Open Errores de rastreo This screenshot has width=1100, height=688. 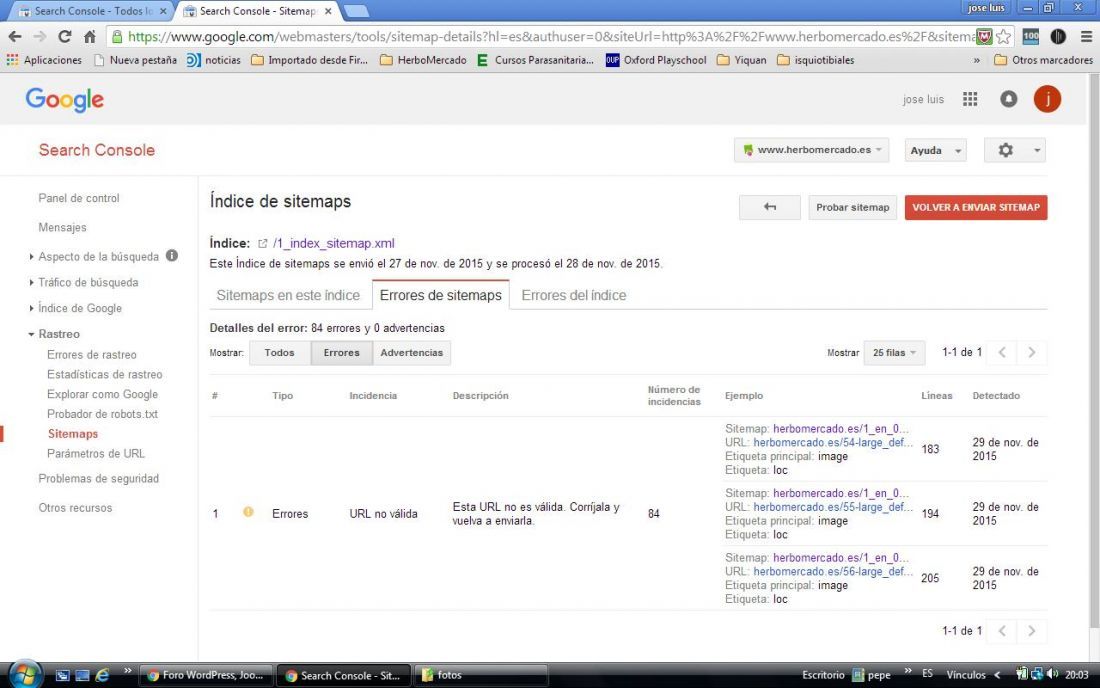pyautogui.click(x=92, y=355)
